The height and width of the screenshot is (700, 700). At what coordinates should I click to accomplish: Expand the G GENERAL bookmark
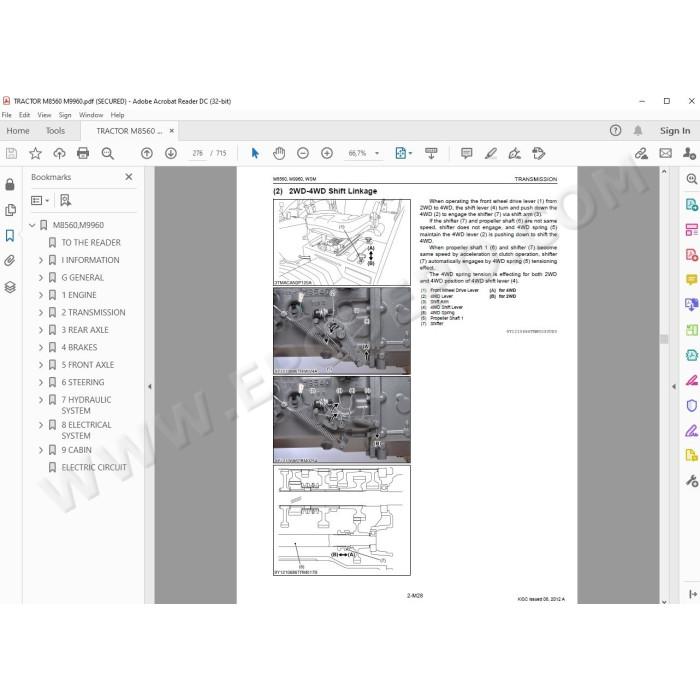41,278
